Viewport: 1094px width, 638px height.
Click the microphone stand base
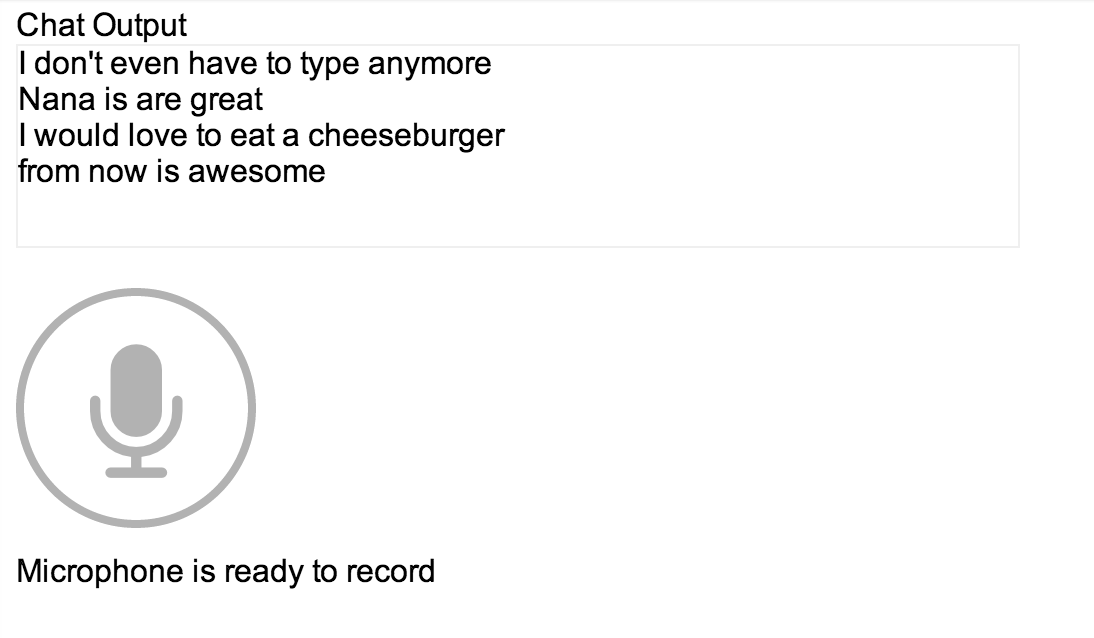pyautogui.click(x=136, y=472)
